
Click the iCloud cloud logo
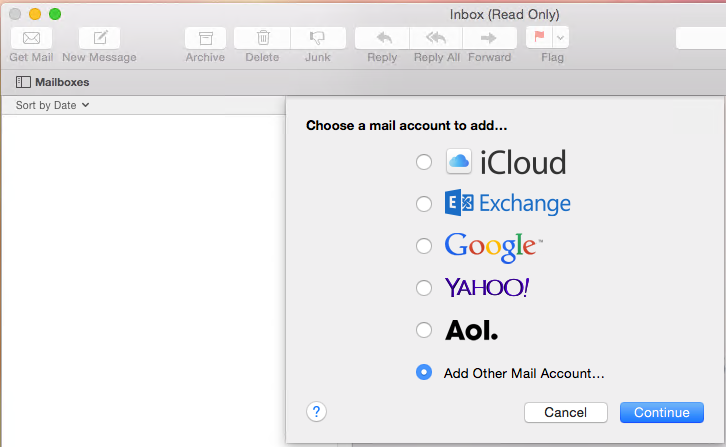tap(459, 162)
